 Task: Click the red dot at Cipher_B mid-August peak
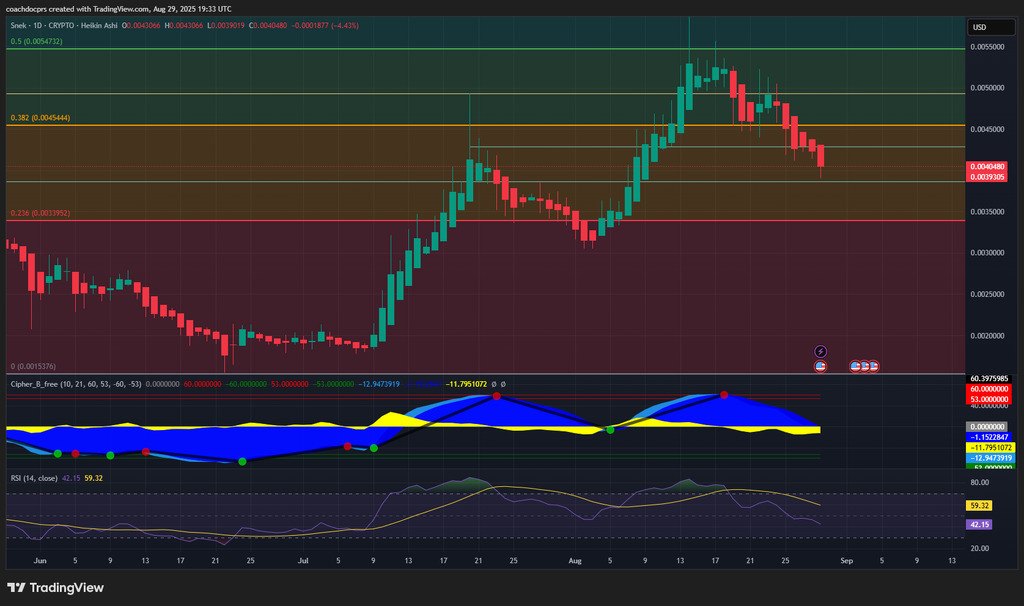723,396
